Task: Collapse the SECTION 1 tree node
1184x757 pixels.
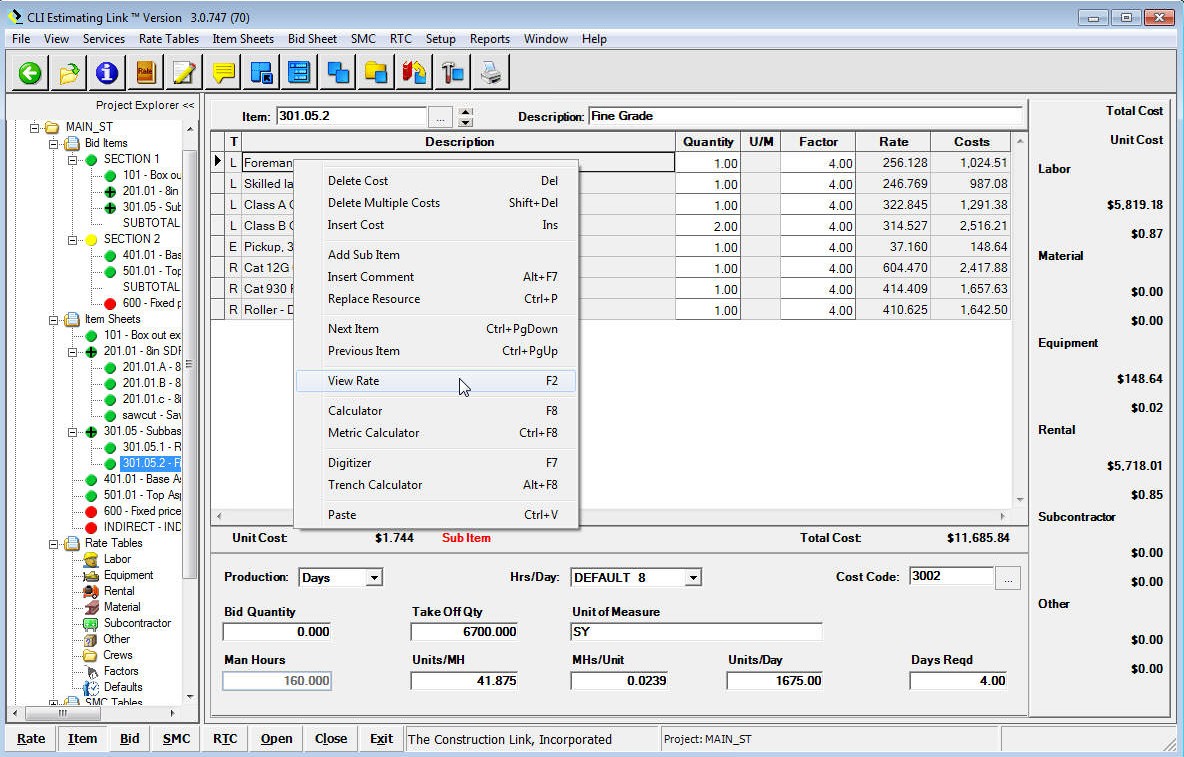Action: [x=72, y=159]
